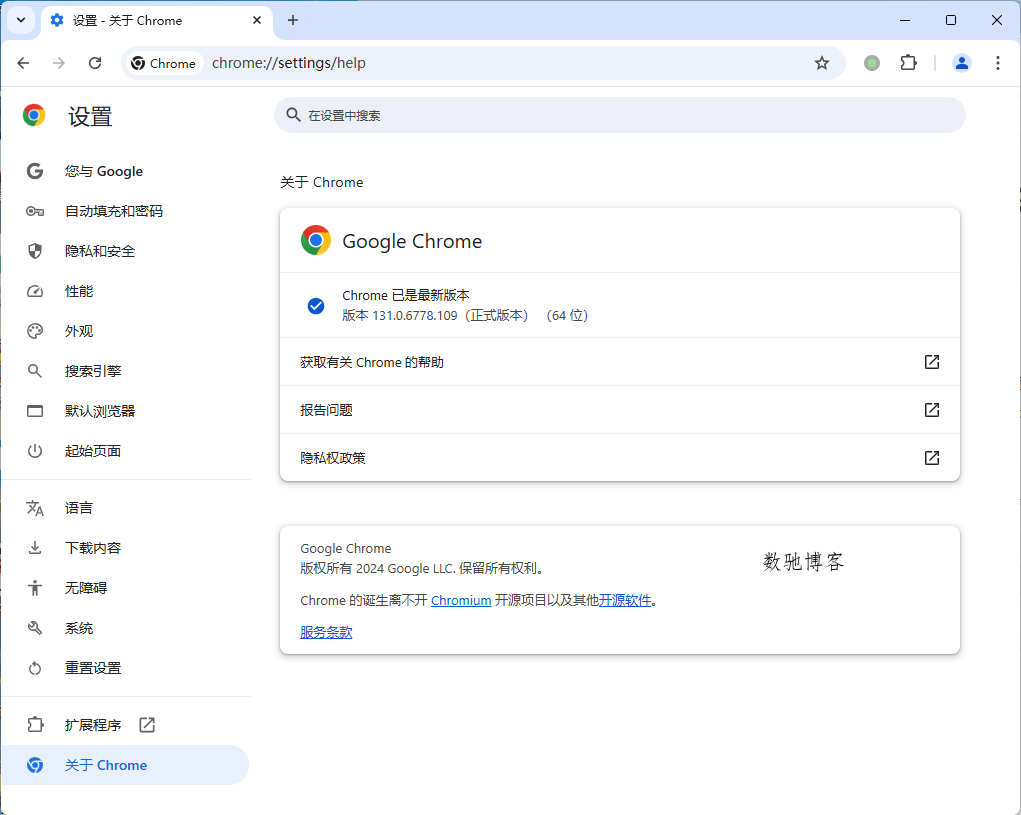The width and height of the screenshot is (1021, 815).
Task: Open 扩展程序 from the sidebar
Action: [x=126, y=725]
